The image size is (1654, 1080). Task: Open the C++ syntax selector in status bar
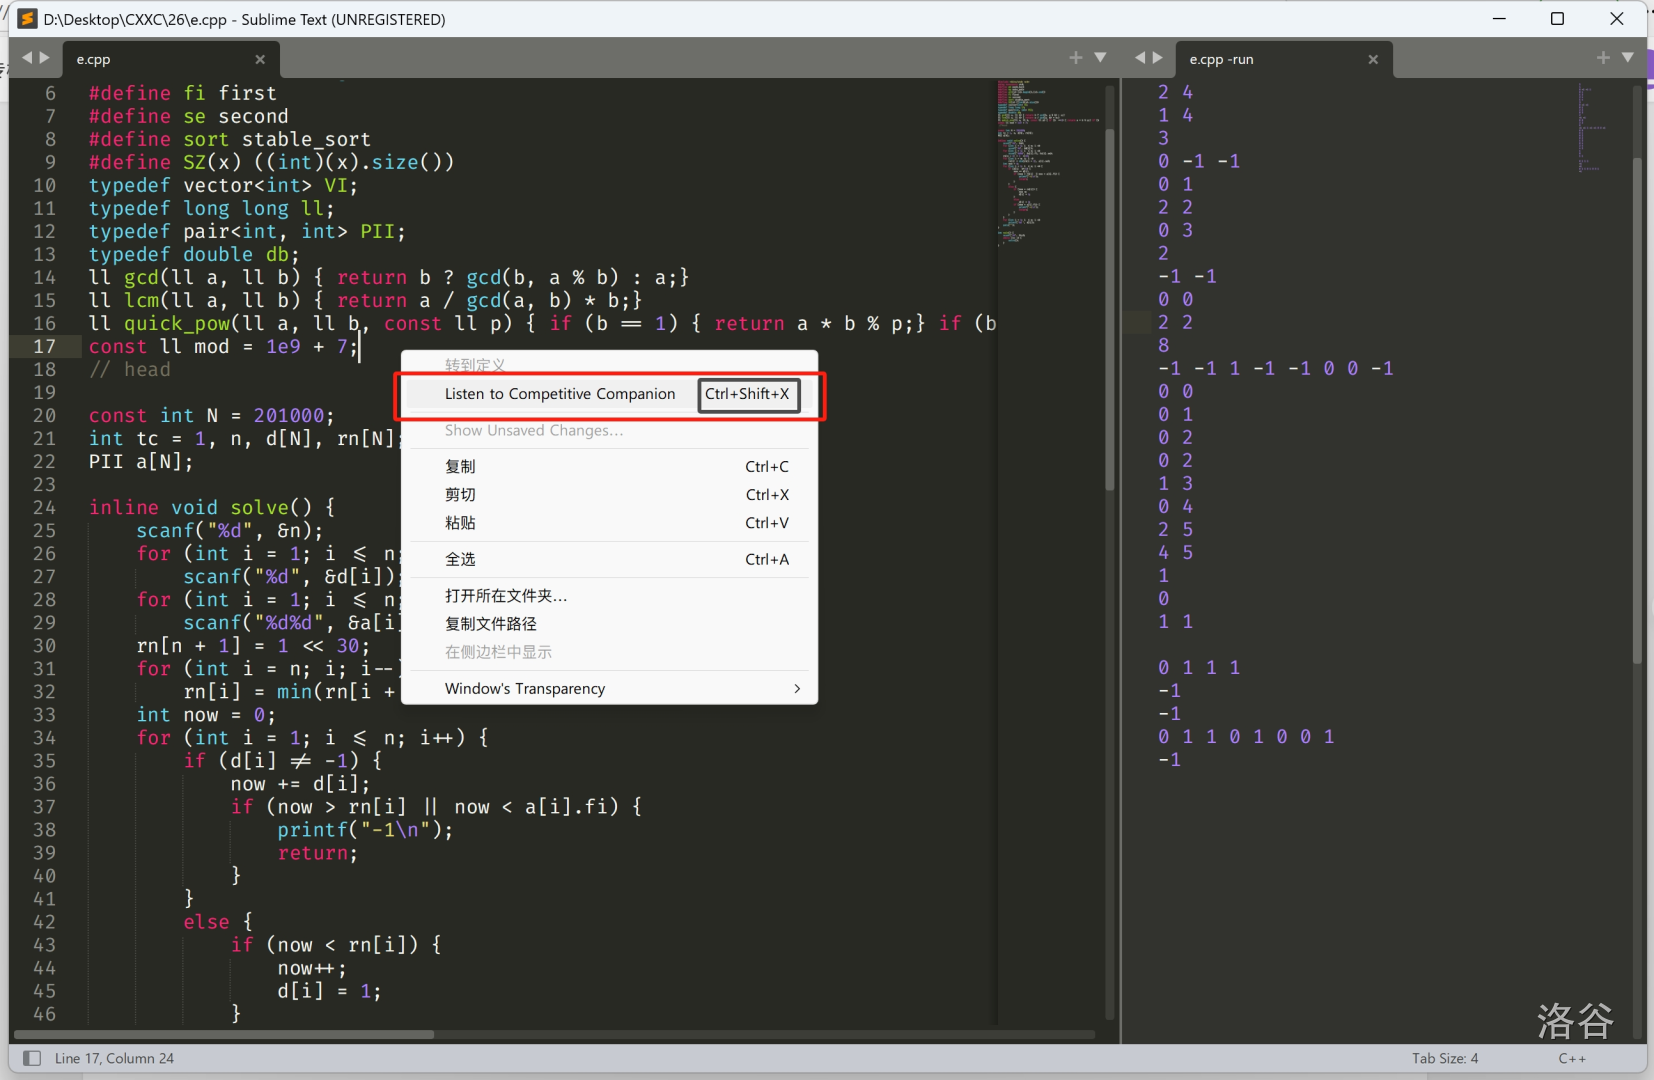1573,1058
